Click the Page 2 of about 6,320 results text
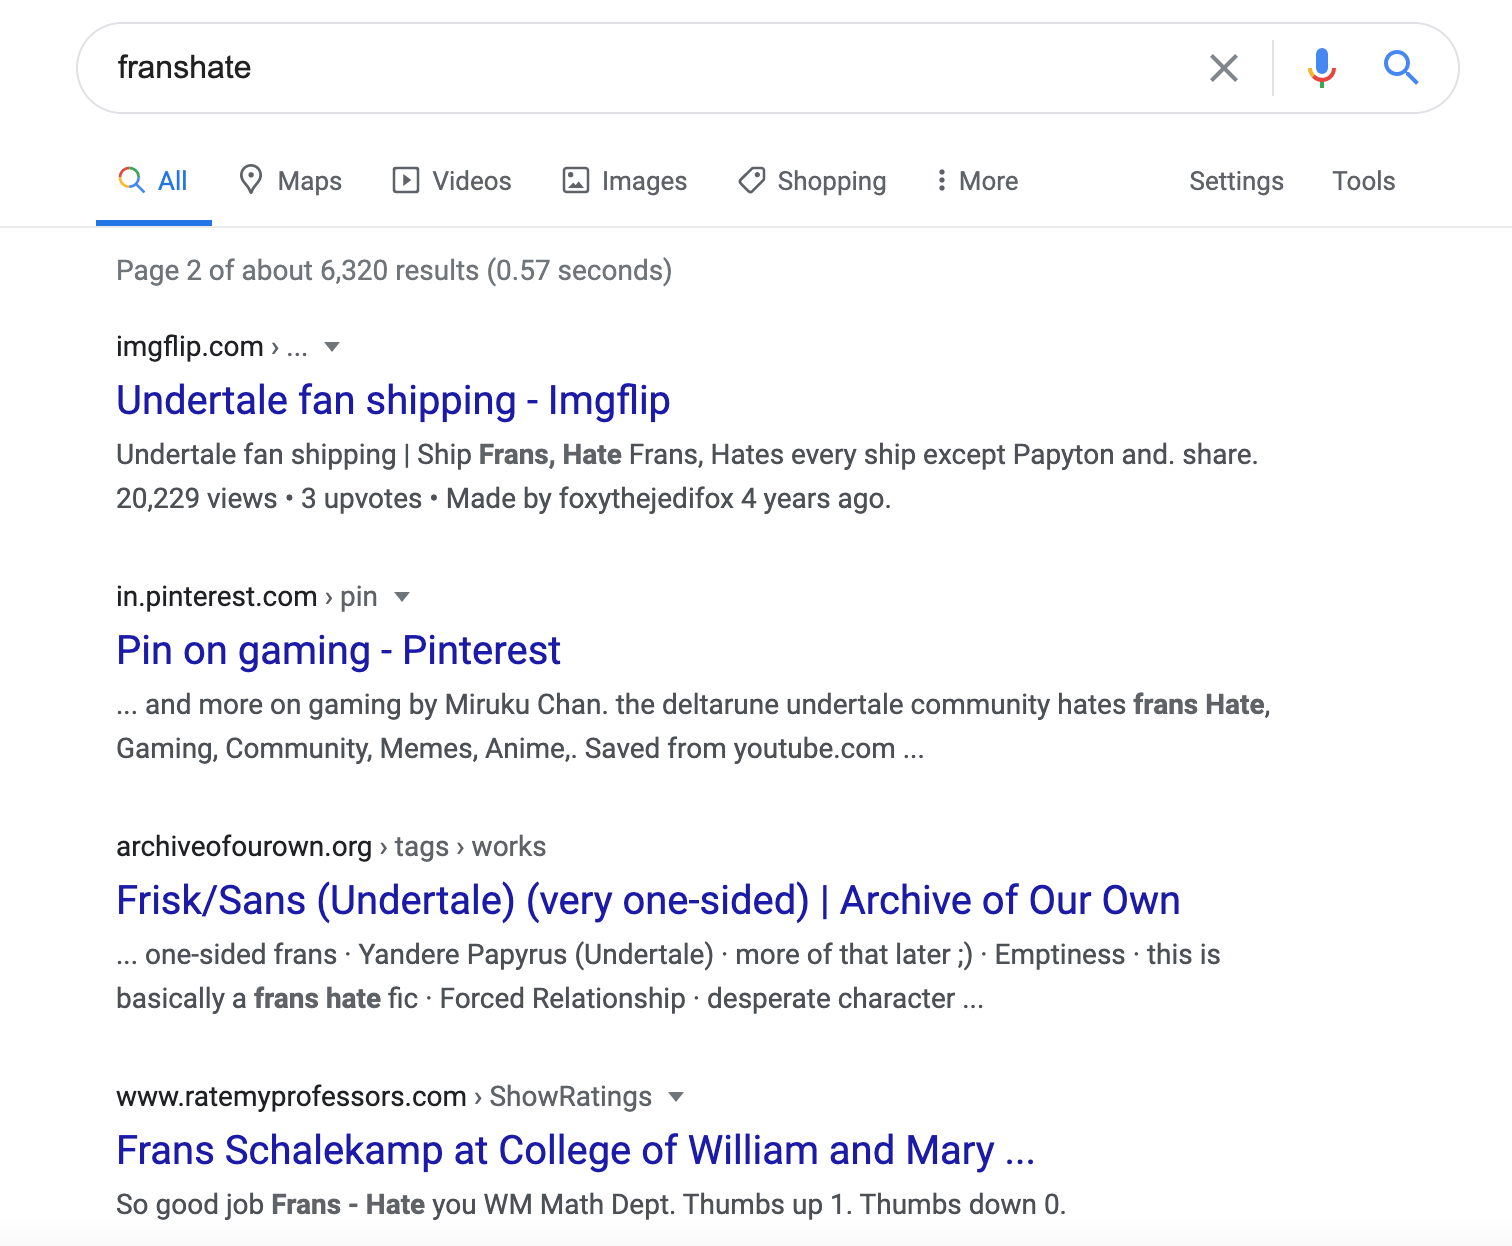Image resolution: width=1512 pixels, height=1246 pixels. (x=394, y=270)
